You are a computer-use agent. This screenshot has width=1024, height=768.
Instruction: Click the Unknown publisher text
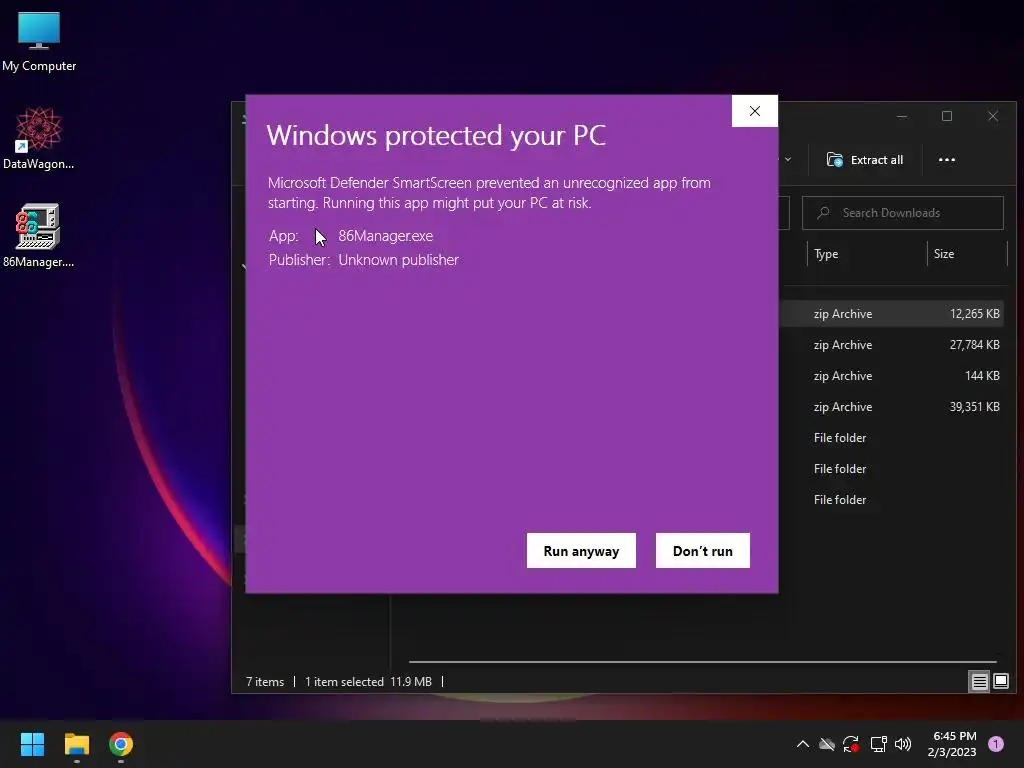(398, 260)
